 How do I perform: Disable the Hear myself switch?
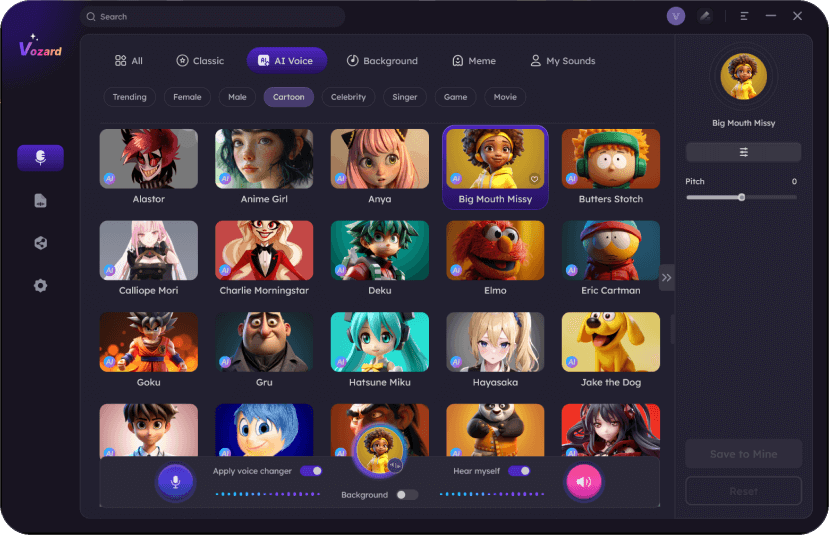point(518,470)
